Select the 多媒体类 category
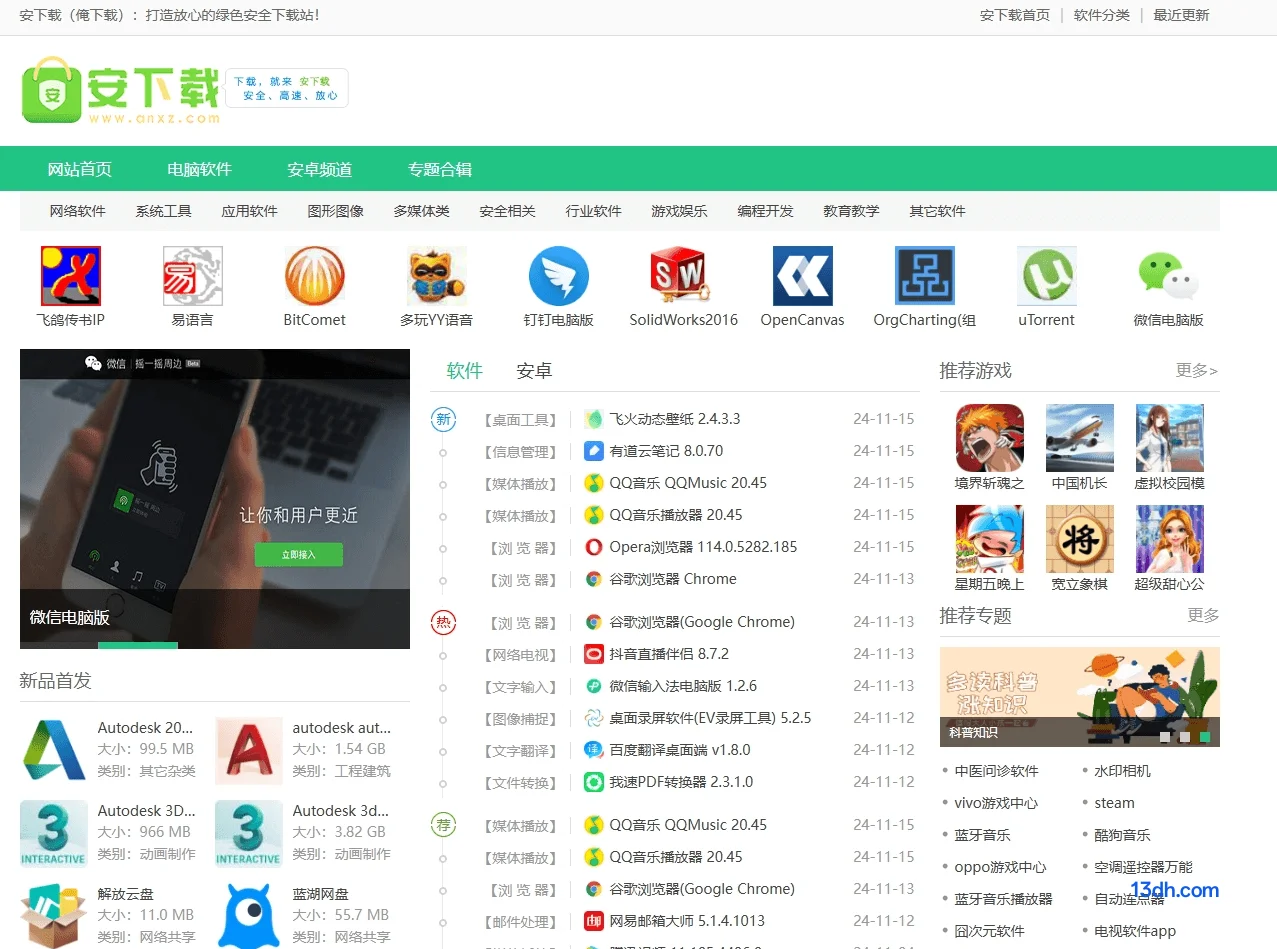Viewport: 1277px width, 949px height. (x=422, y=211)
